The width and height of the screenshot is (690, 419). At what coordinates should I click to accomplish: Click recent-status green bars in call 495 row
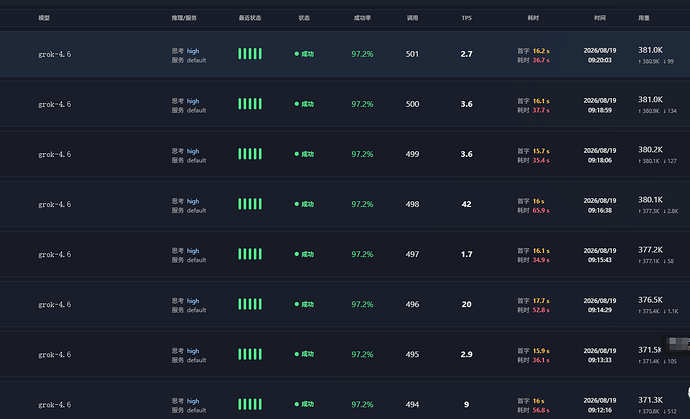tap(250, 354)
